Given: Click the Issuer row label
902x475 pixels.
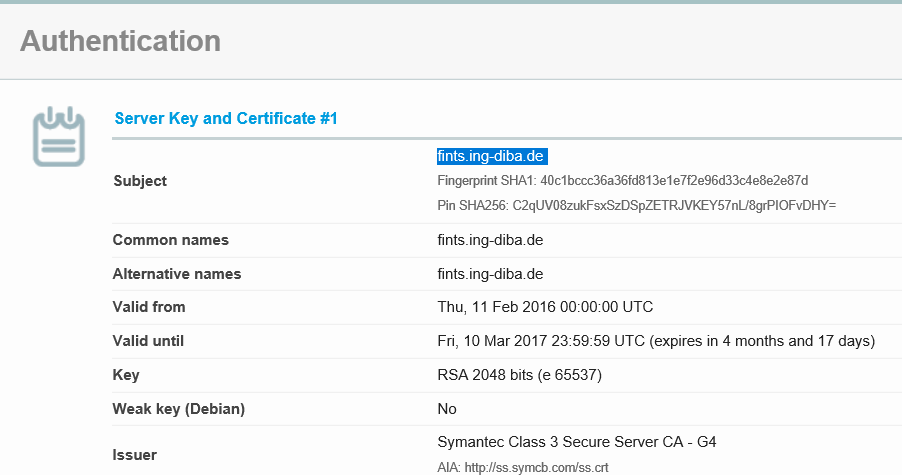Looking at the screenshot, I should (x=135, y=455).
